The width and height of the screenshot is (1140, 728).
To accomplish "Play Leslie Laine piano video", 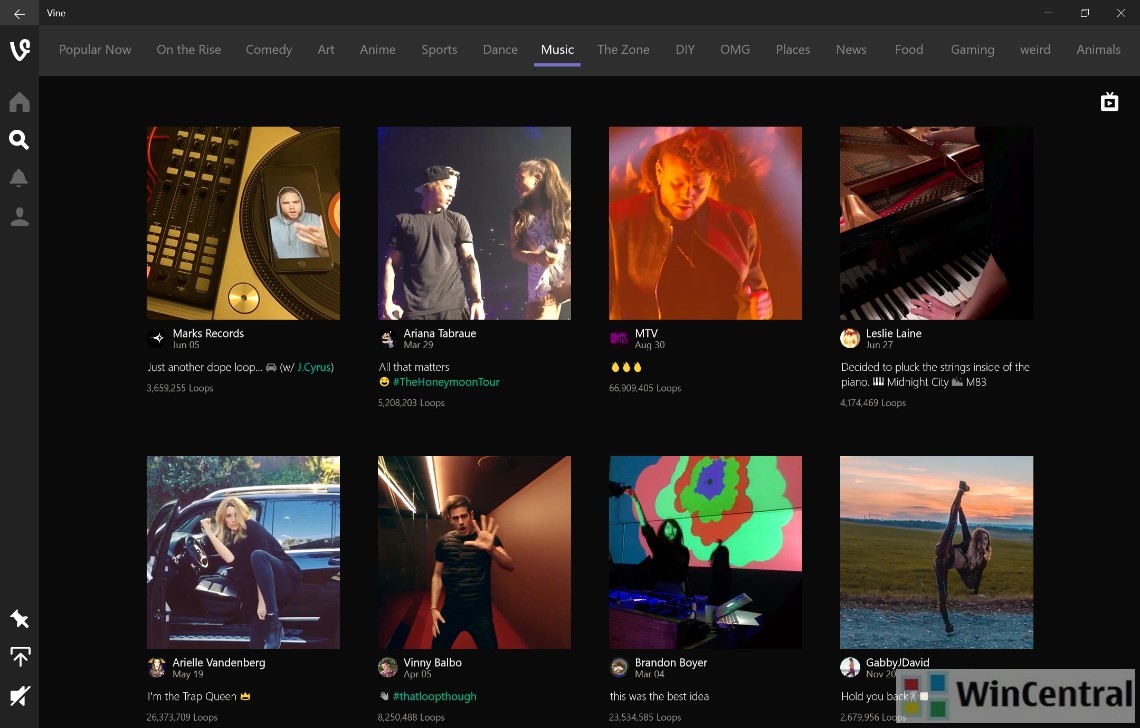I will [x=936, y=223].
